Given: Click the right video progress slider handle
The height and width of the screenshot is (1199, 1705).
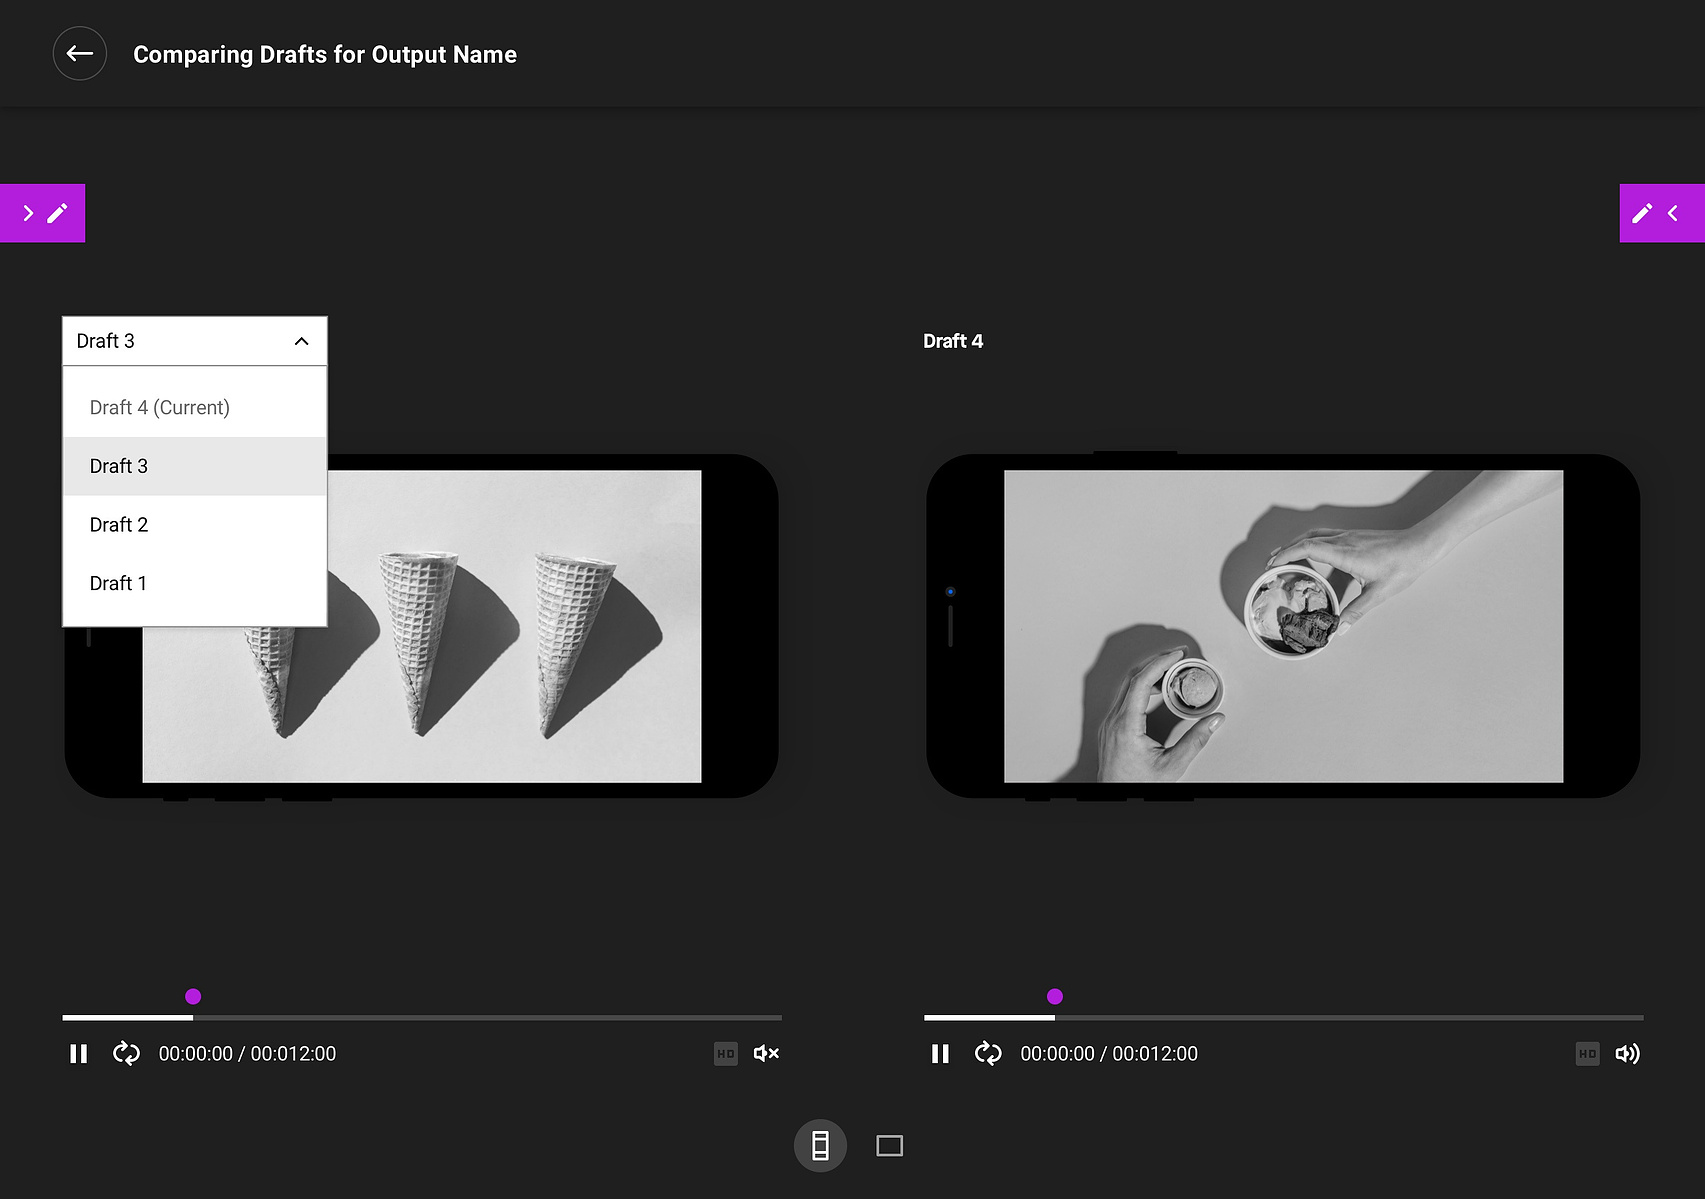Looking at the screenshot, I should [1055, 996].
